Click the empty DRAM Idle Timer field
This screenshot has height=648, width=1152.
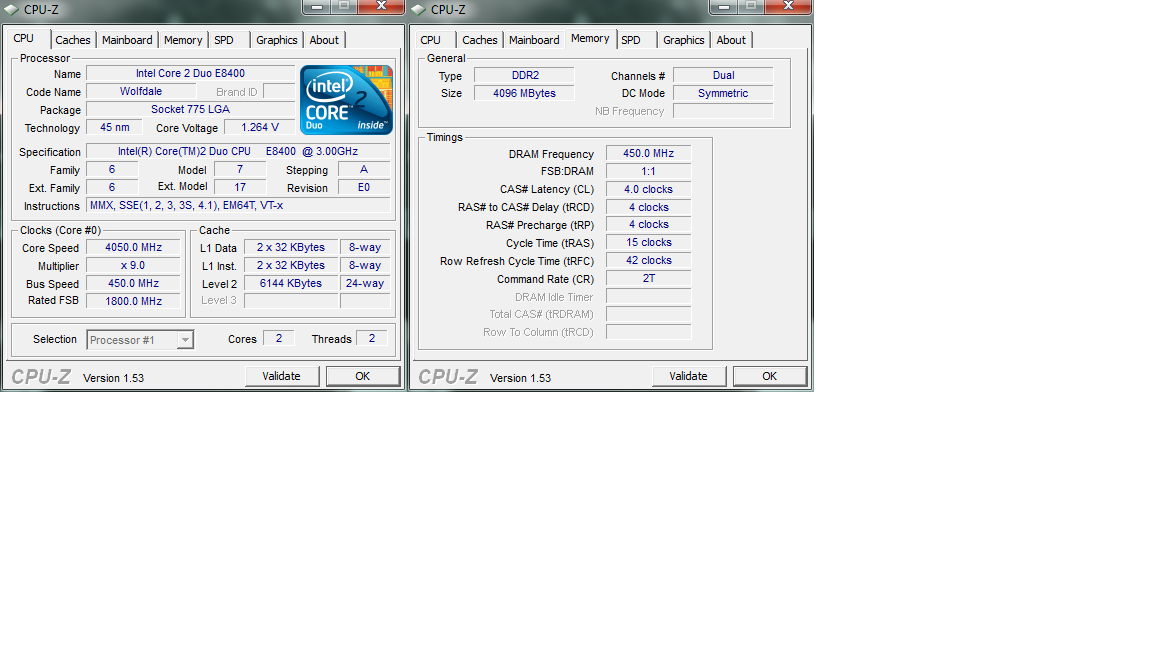649,296
